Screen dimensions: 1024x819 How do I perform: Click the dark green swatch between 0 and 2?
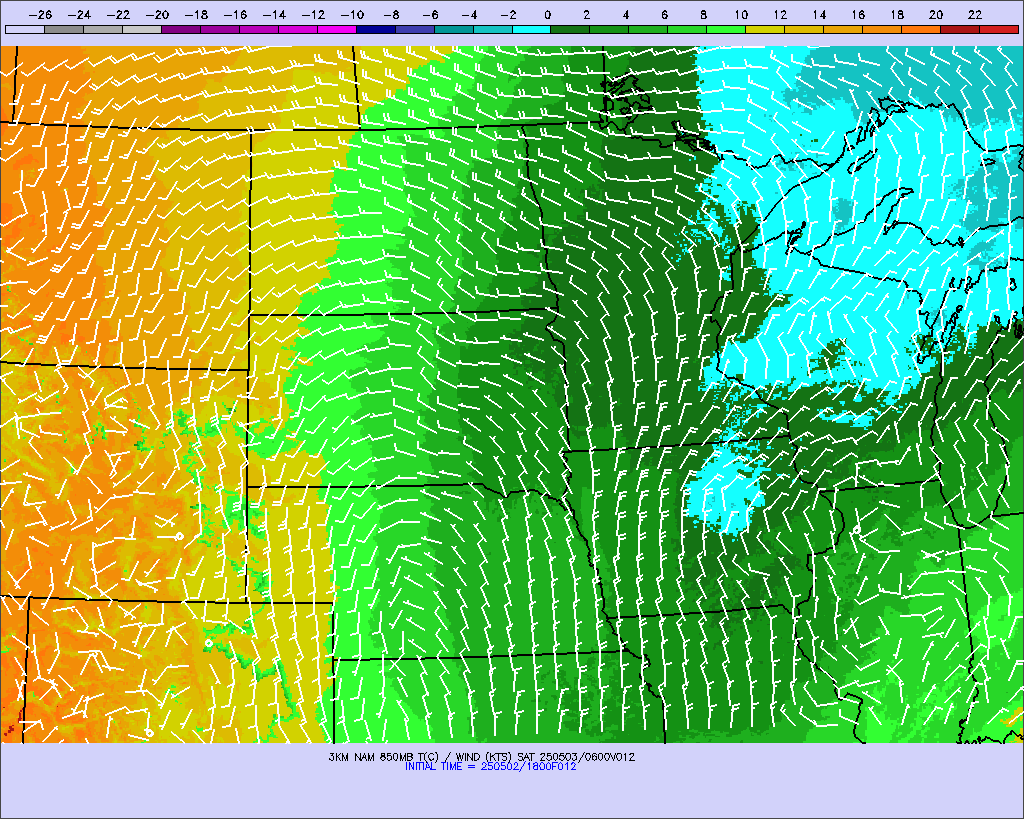pyautogui.click(x=570, y=29)
